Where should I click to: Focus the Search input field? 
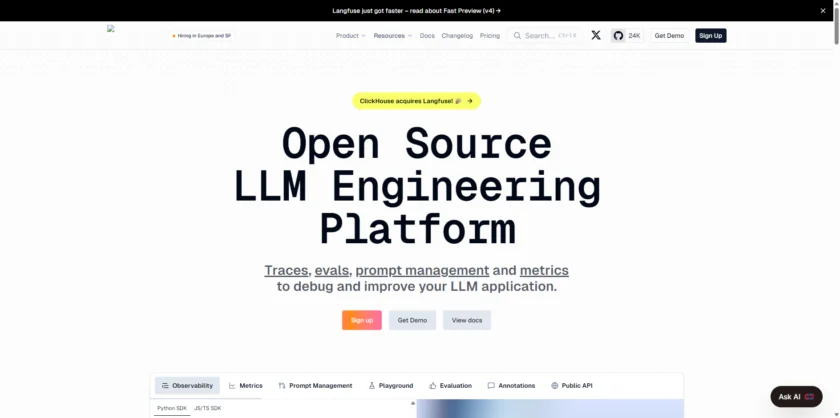point(545,35)
